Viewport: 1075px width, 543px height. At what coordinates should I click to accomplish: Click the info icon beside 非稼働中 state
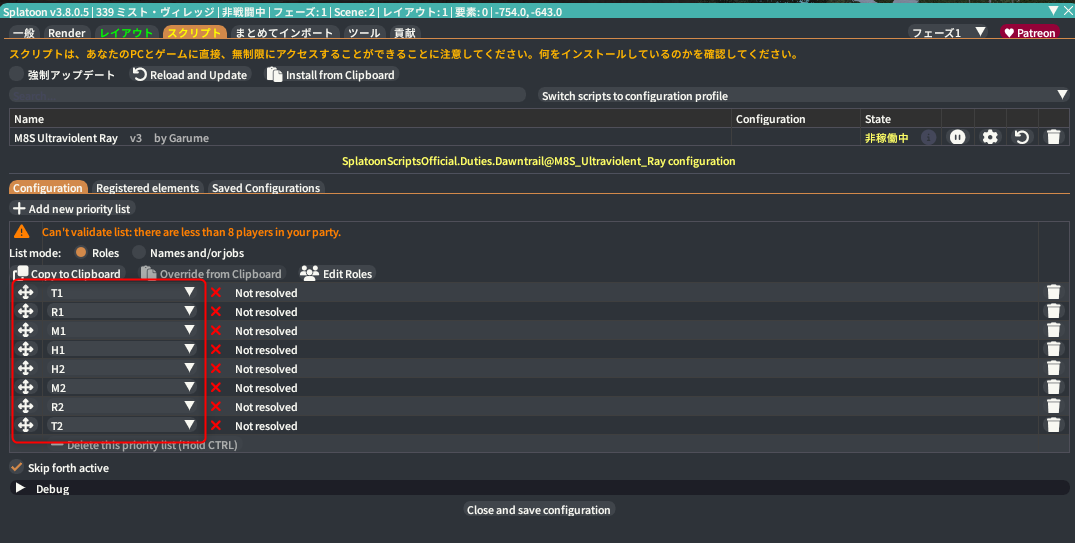click(x=928, y=137)
